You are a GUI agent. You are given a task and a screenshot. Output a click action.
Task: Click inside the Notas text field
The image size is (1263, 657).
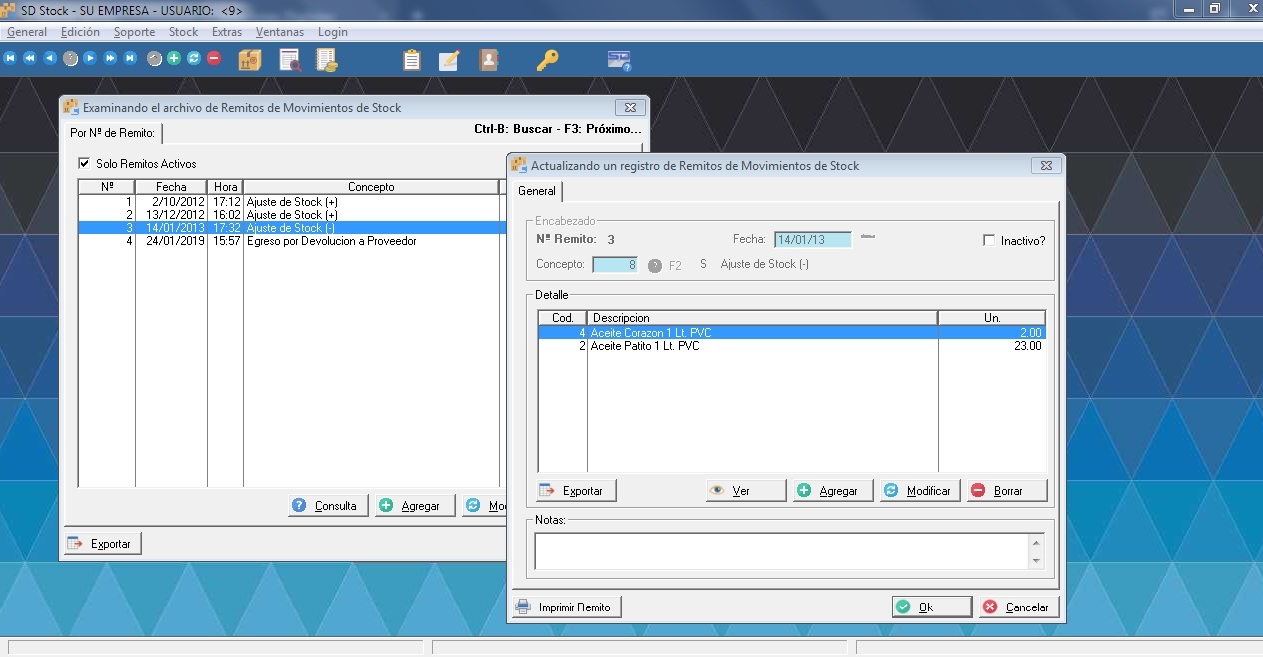(782, 551)
